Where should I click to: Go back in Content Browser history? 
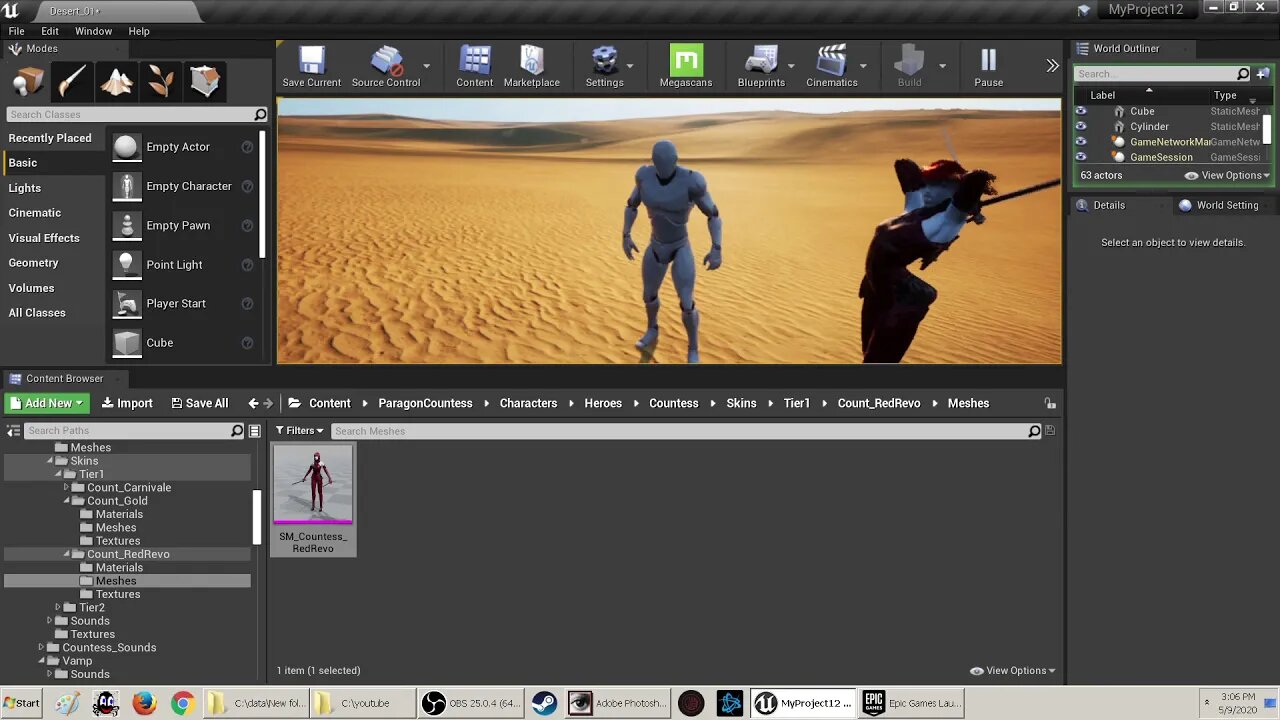(253, 403)
